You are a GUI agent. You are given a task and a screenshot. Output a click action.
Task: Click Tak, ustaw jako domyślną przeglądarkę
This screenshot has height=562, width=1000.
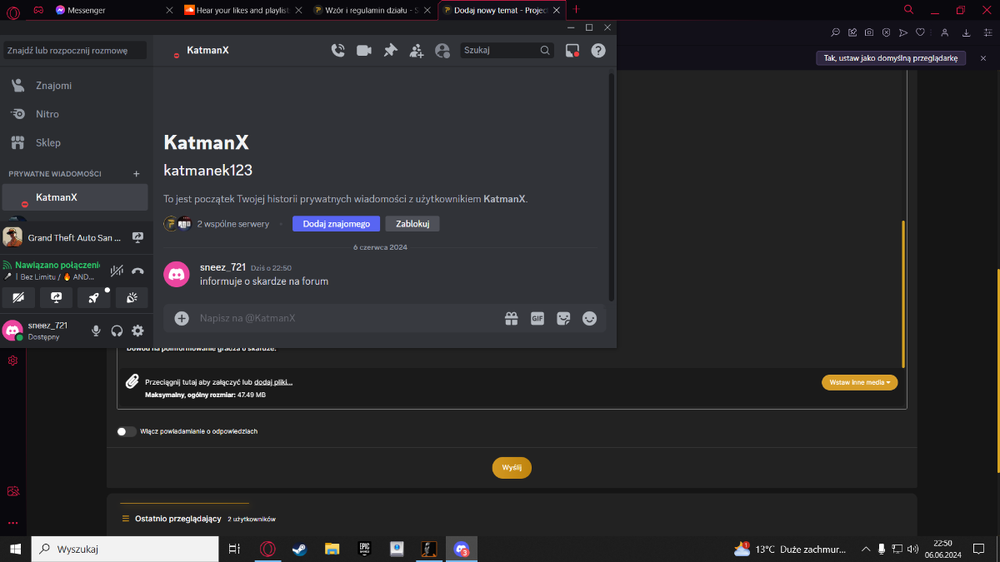coord(891,58)
